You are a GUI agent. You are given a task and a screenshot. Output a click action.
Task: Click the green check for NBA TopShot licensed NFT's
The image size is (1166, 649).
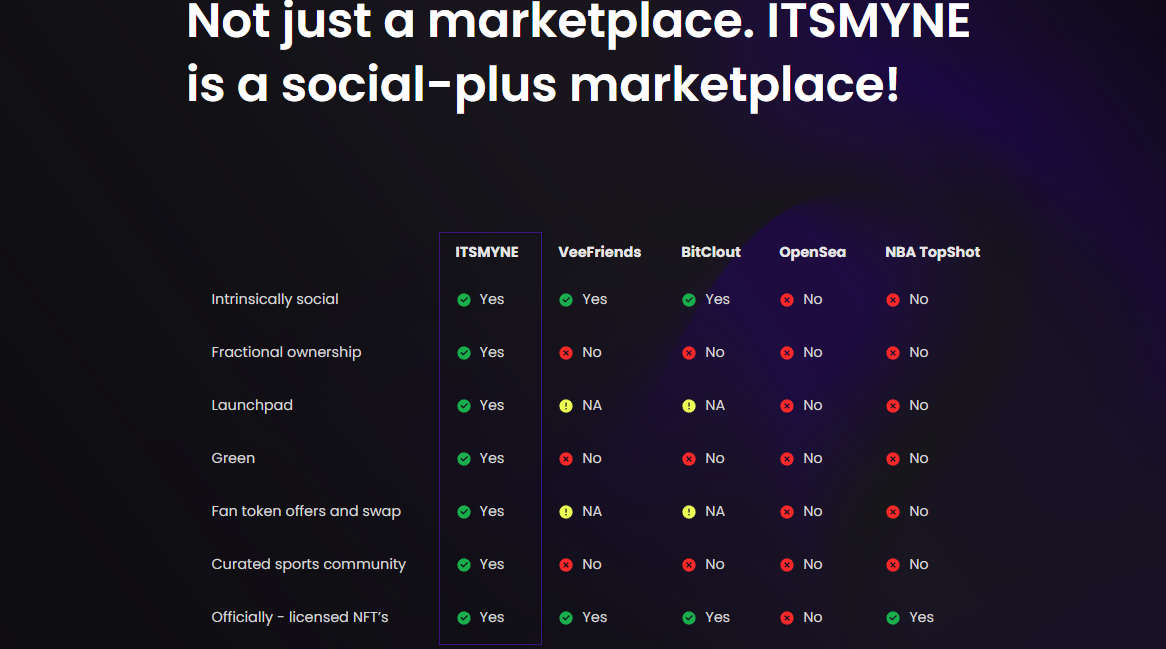tap(893, 618)
